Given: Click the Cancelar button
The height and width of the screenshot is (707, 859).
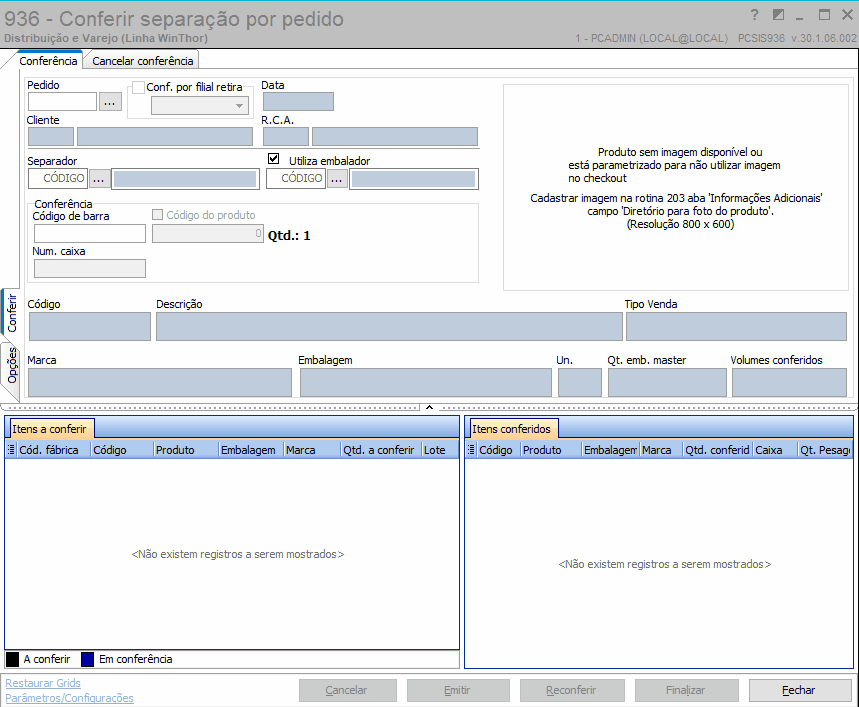Looking at the screenshot, I should click(347, 690).
